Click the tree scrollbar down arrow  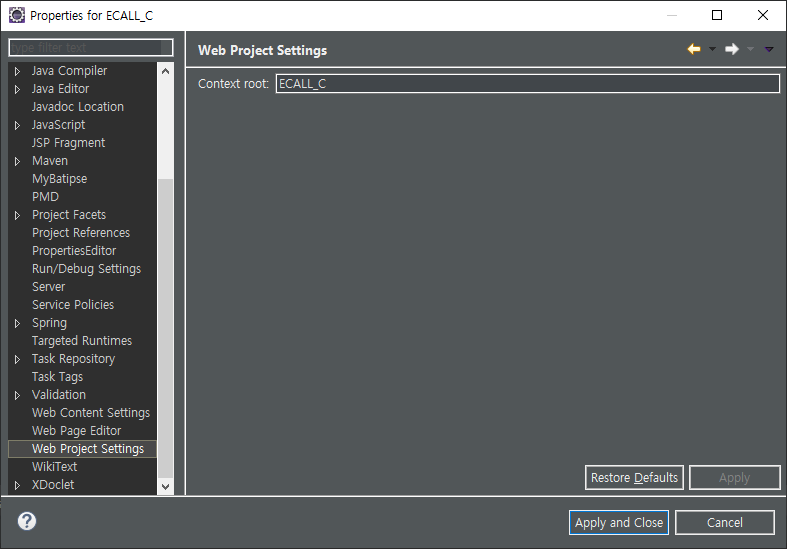(x=165, y=486)
